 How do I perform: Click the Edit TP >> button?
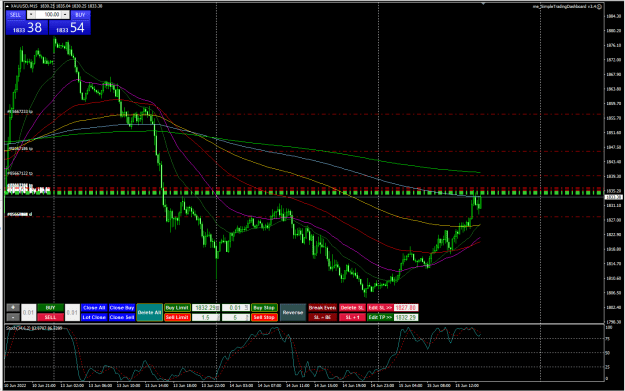[x=380, y=317]
